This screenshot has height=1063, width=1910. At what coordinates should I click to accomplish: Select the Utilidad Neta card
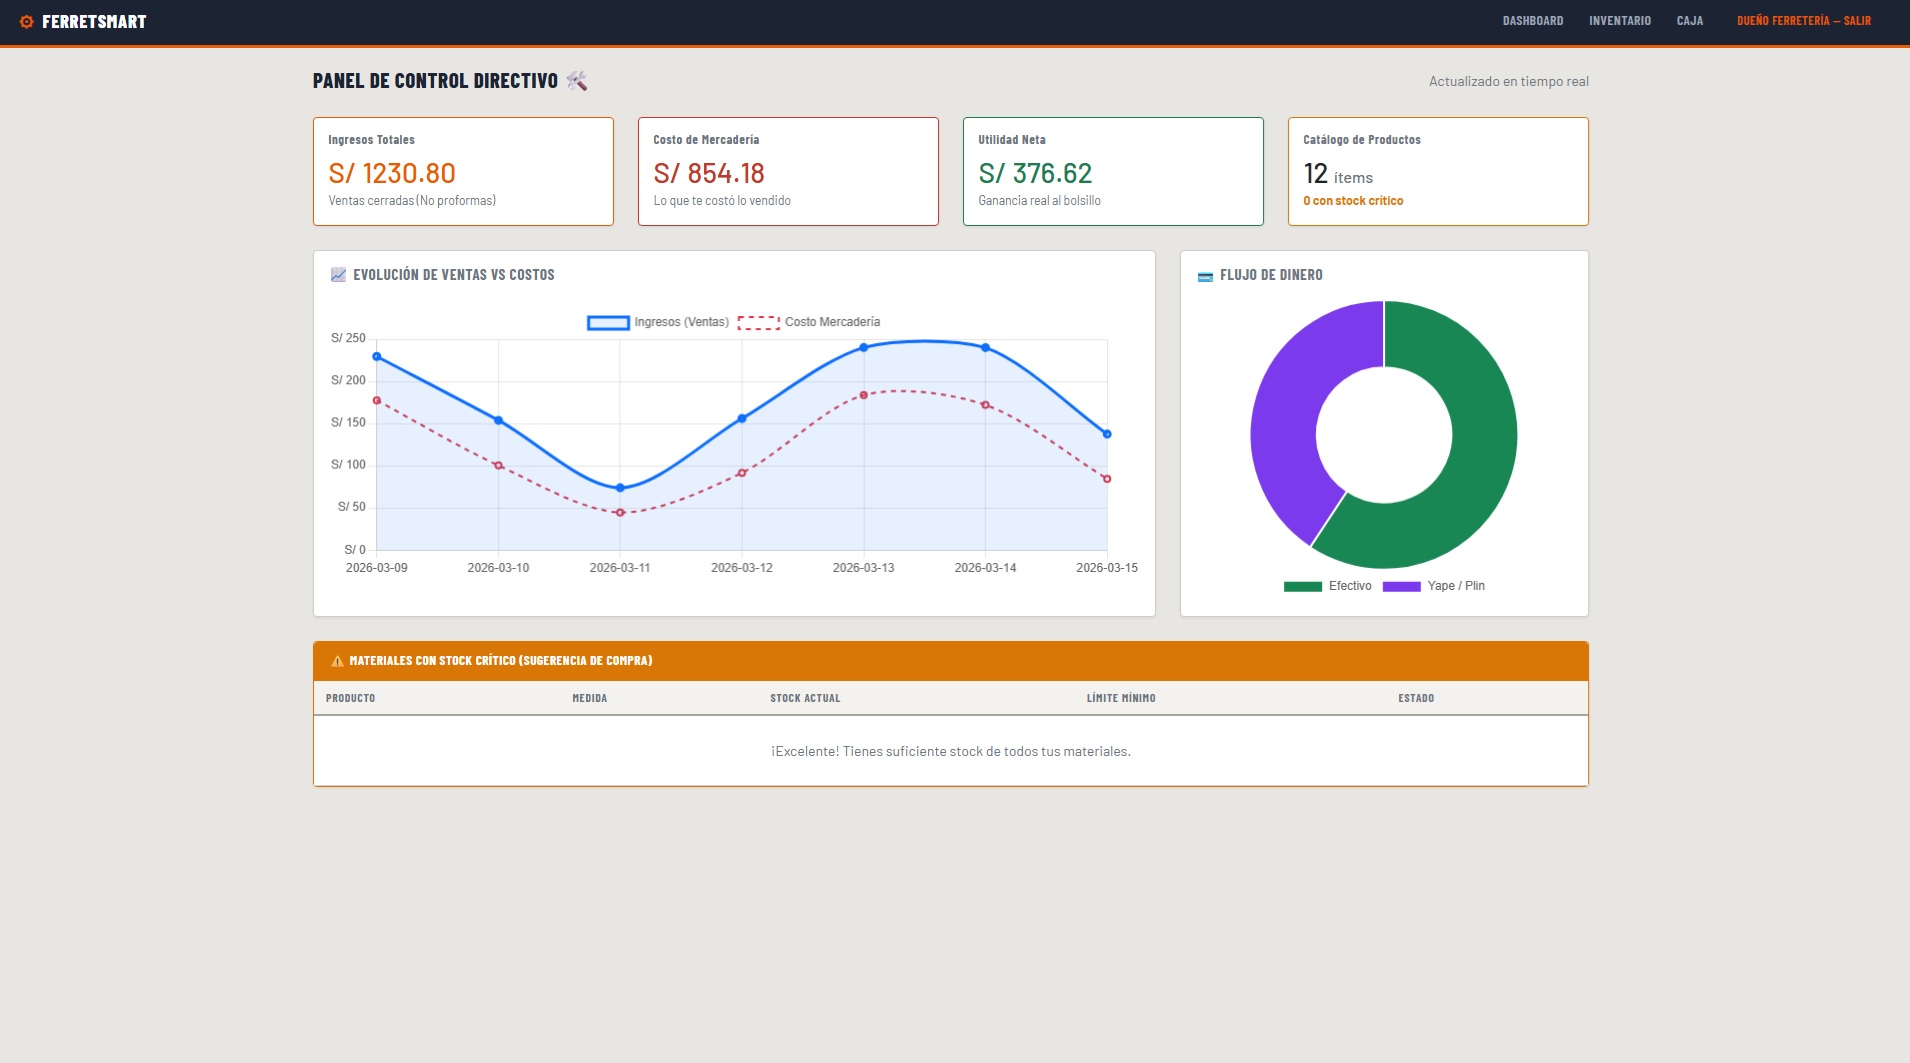pyautogui.click(x=1112, y=171)
